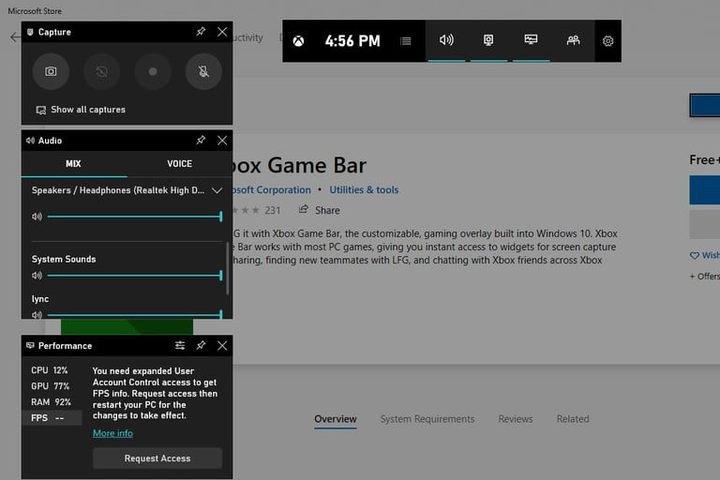Toggle the Audio widget from Game Bar
Screen dimensions: 720x480
pyautogui.click(x=446, y=40)
